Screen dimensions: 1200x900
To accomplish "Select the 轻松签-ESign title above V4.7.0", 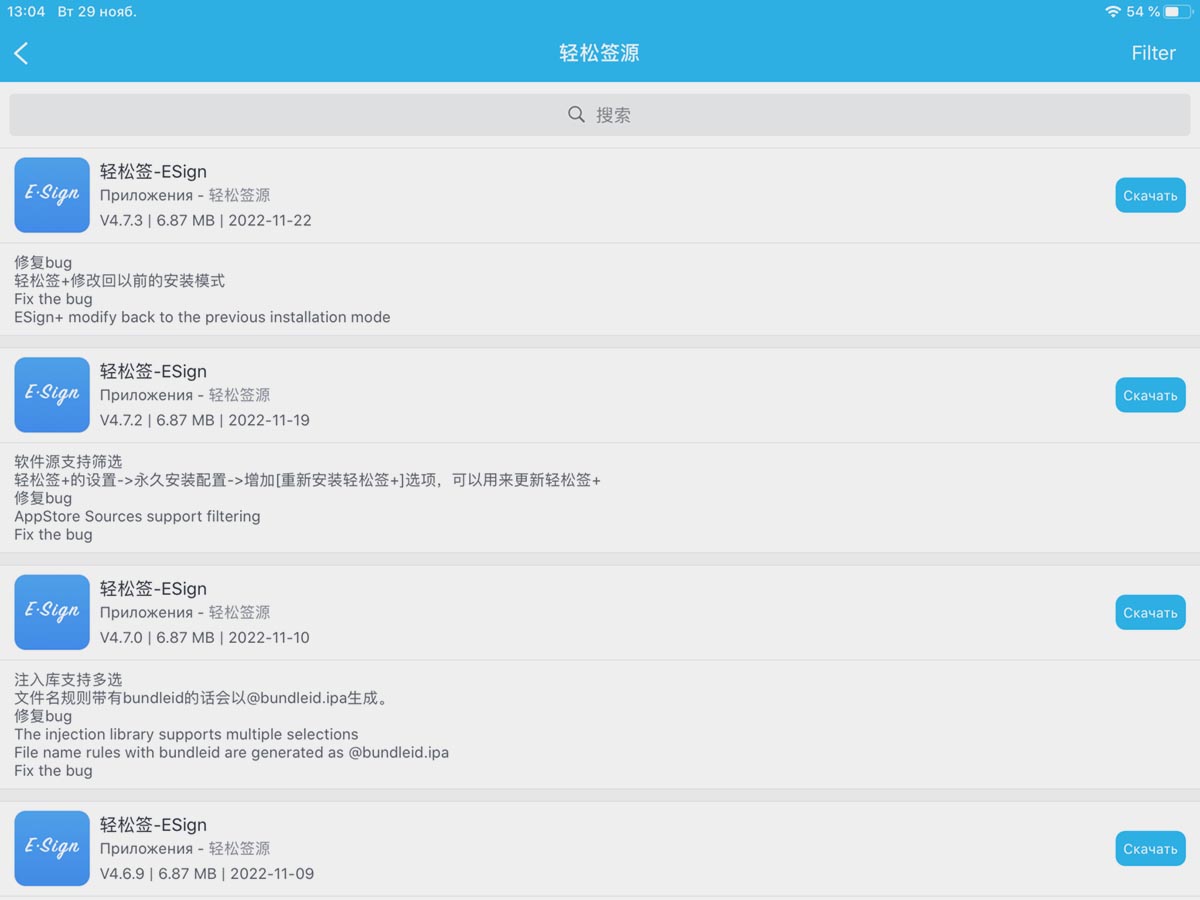I will coord(153,588).
